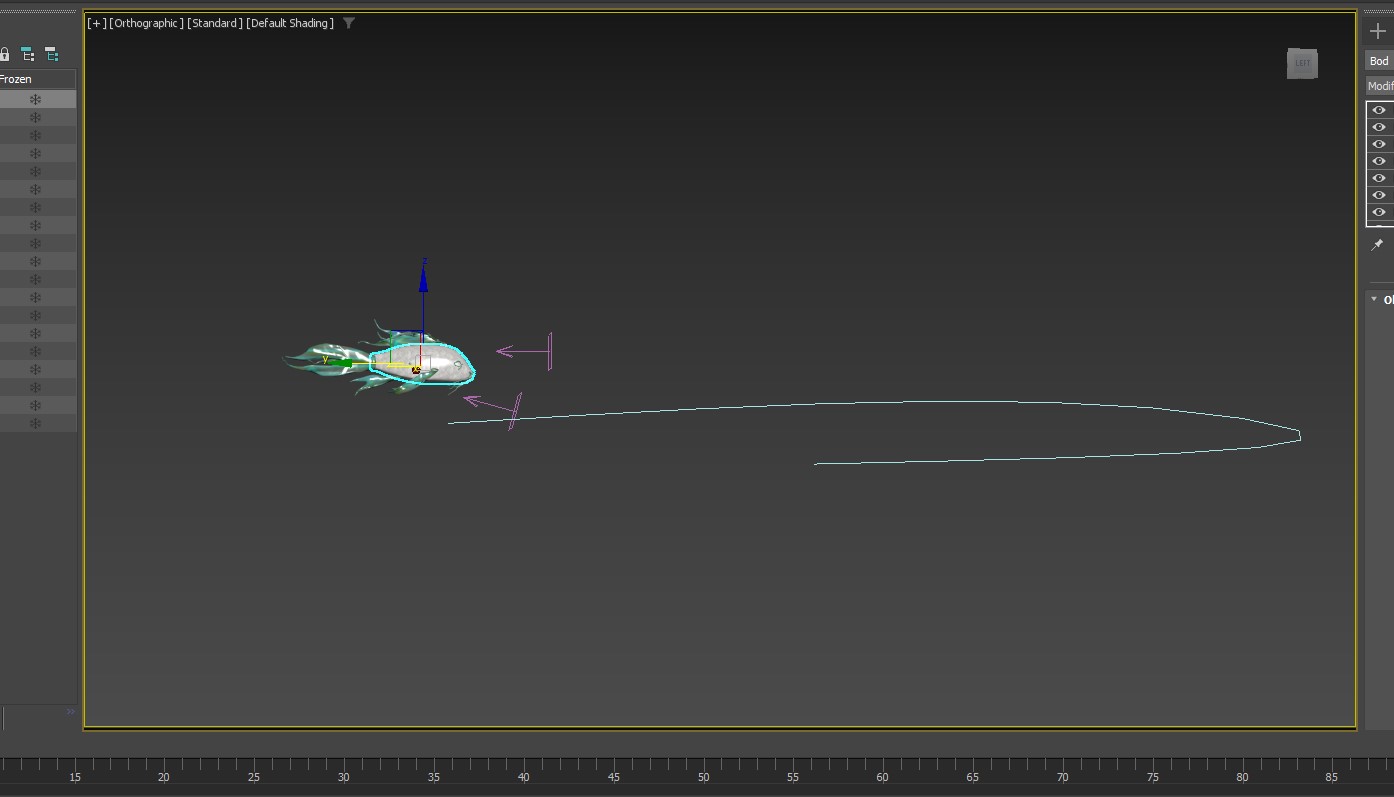1394x797 pixels.
Task: Open the [+] viewport menu
Action: [x=95, y=22]
